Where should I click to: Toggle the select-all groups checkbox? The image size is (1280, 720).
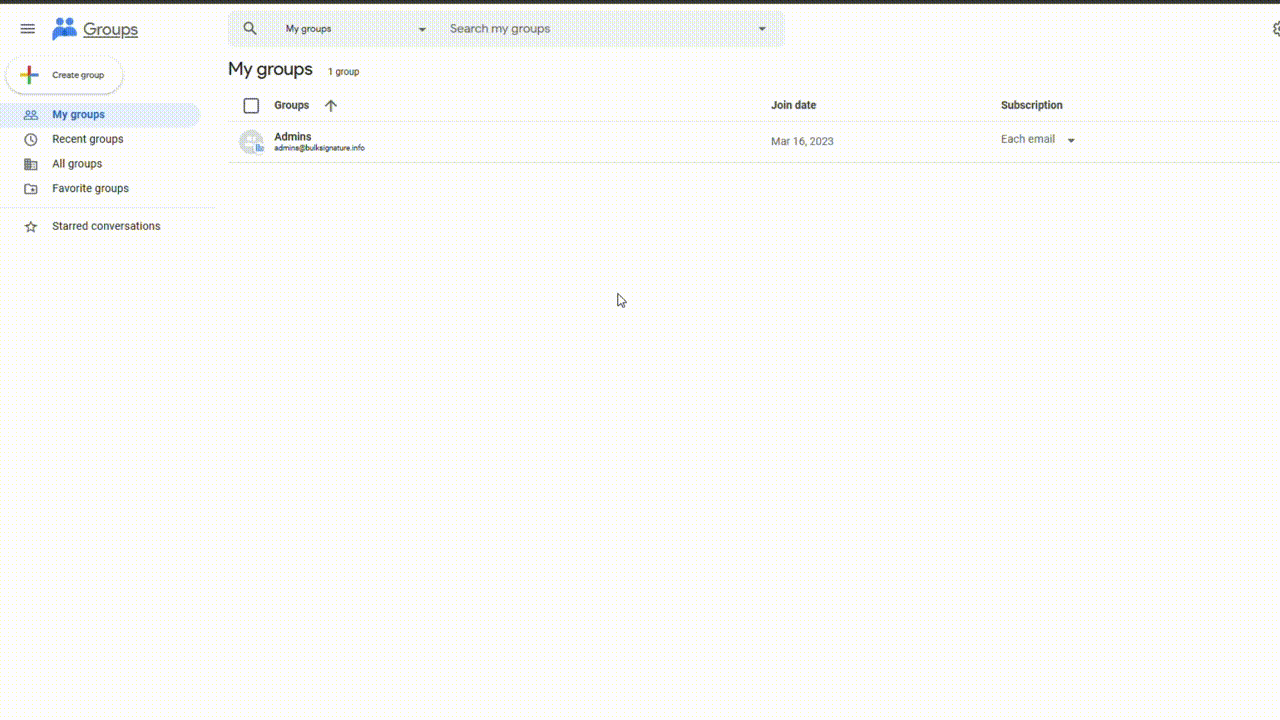pos(251,106)
